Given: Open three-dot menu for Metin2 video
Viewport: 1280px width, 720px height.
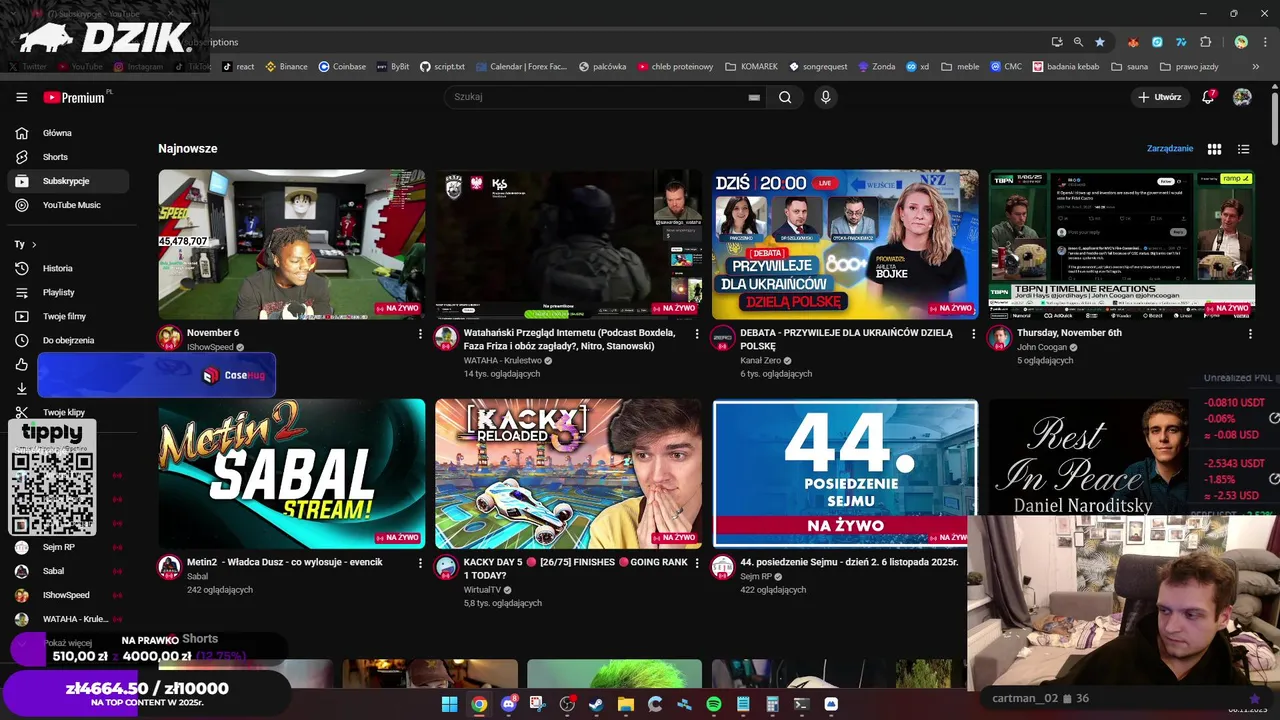Looking at the screenshot, I should [420, 563].
